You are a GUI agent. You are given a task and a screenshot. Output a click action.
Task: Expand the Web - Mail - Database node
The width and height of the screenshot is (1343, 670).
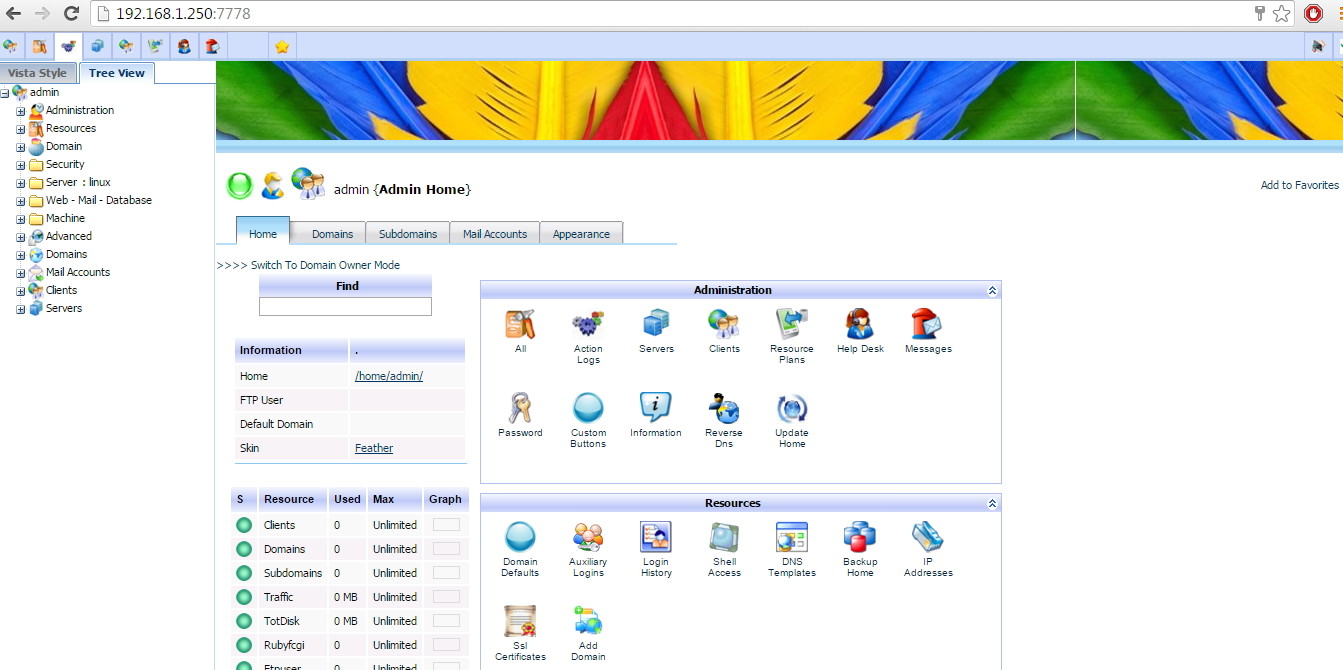pyautogui.click(x=20, y=201)
